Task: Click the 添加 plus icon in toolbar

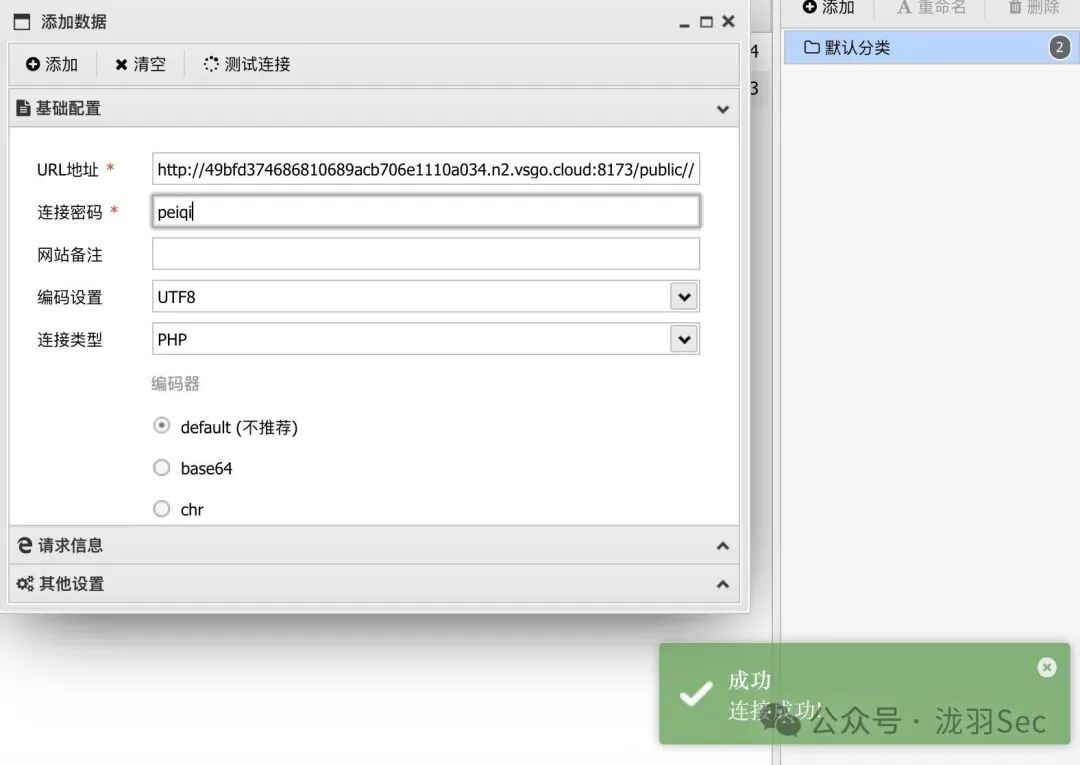Action: click(32, 64)
